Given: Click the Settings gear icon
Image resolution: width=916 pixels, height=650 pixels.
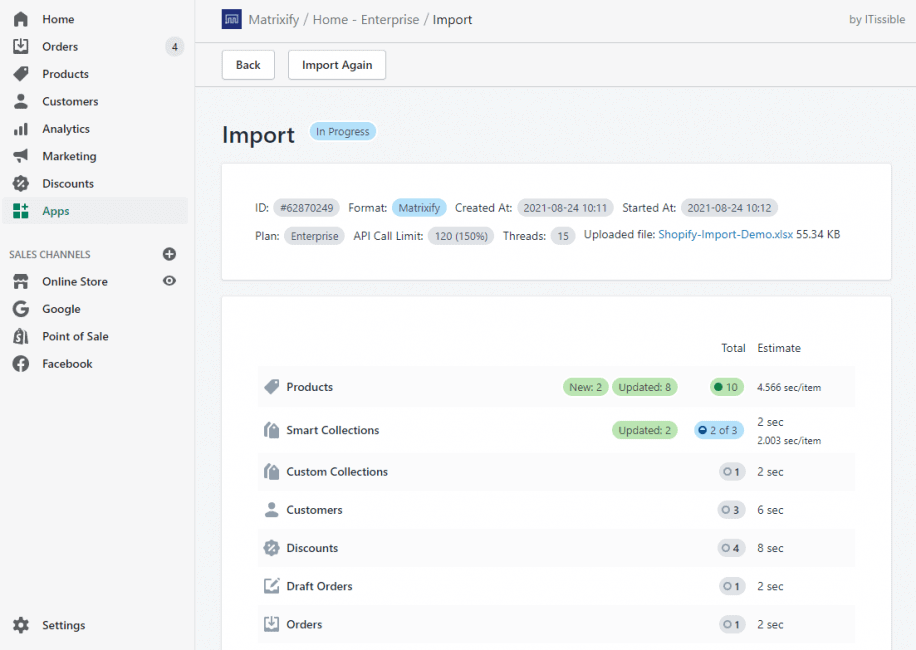Looking at the screenshot, I should click(x=20, y=625).
